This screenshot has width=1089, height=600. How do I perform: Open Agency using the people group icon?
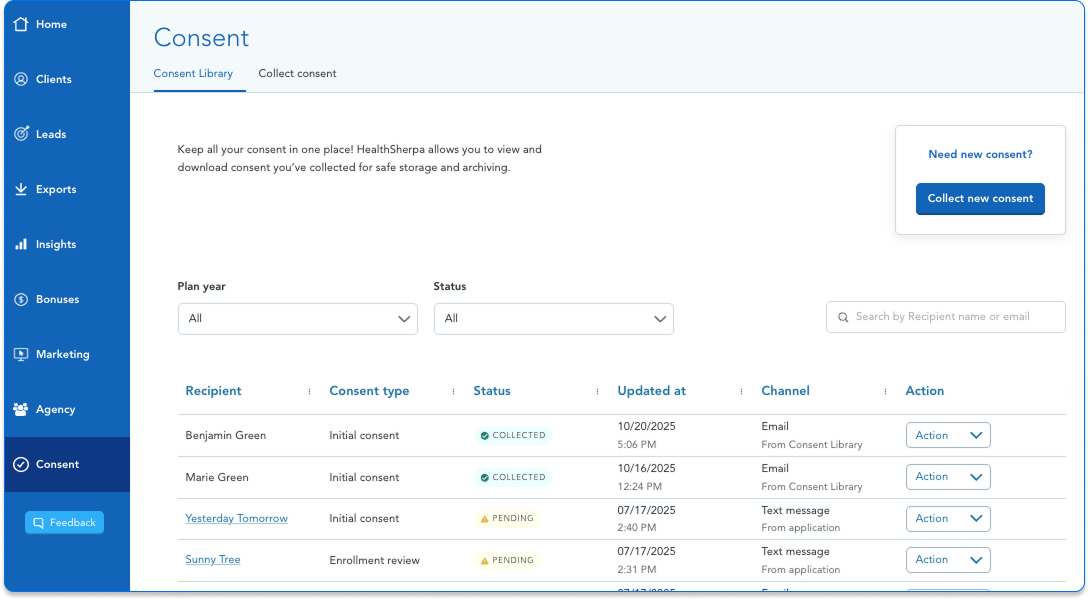21,409
